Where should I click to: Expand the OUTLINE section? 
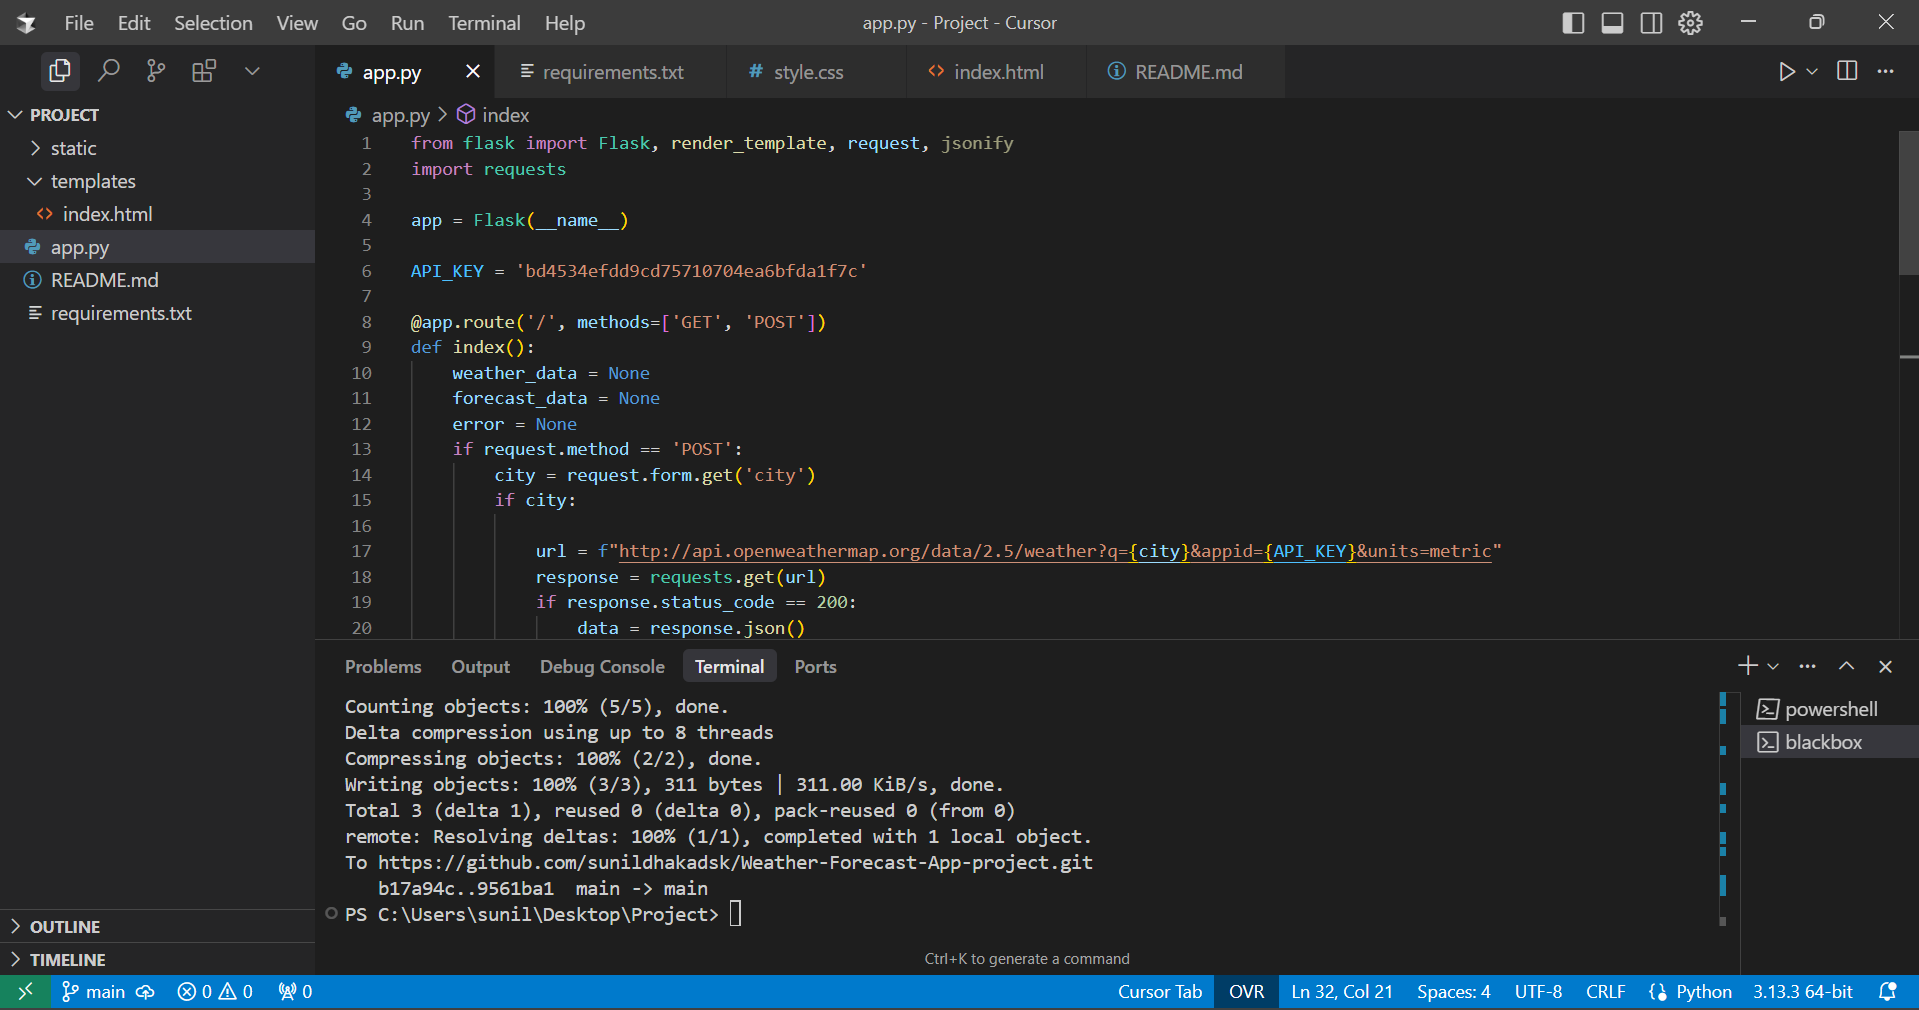pyautogui.click(x=64, y=927)
